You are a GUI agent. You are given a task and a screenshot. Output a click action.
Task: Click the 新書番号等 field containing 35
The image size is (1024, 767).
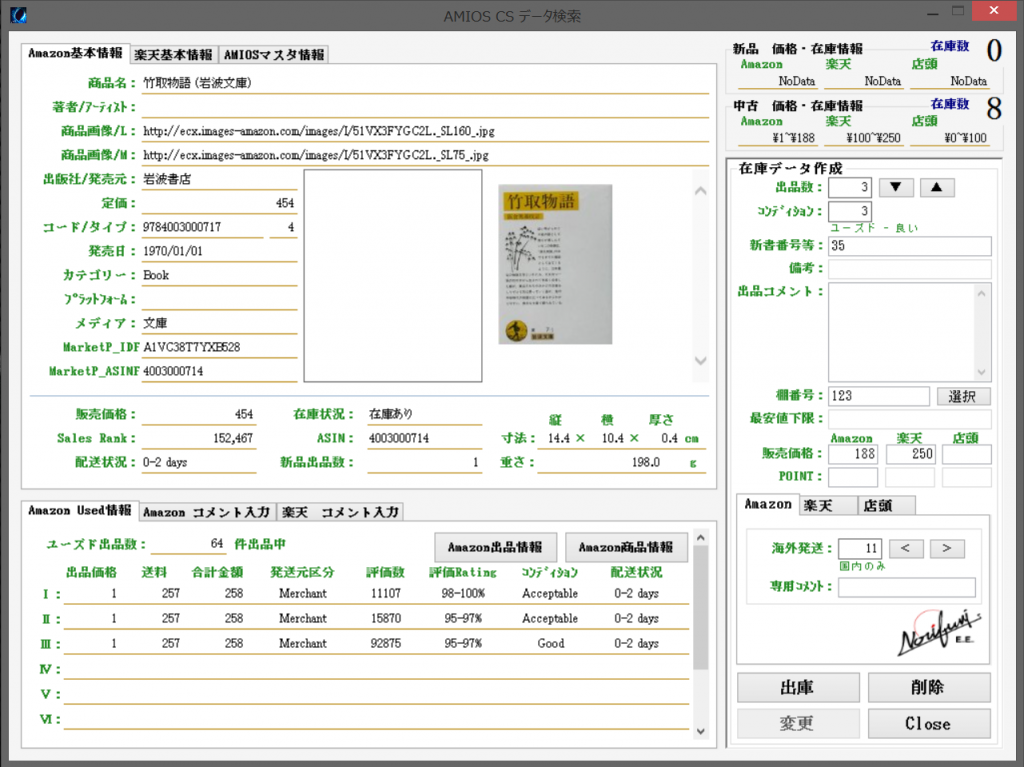(910, 246)
